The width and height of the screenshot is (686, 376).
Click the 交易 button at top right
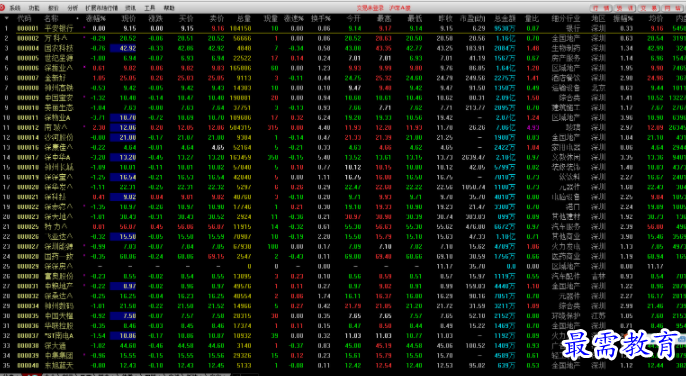pyautogui.click(x=649, y=8)
